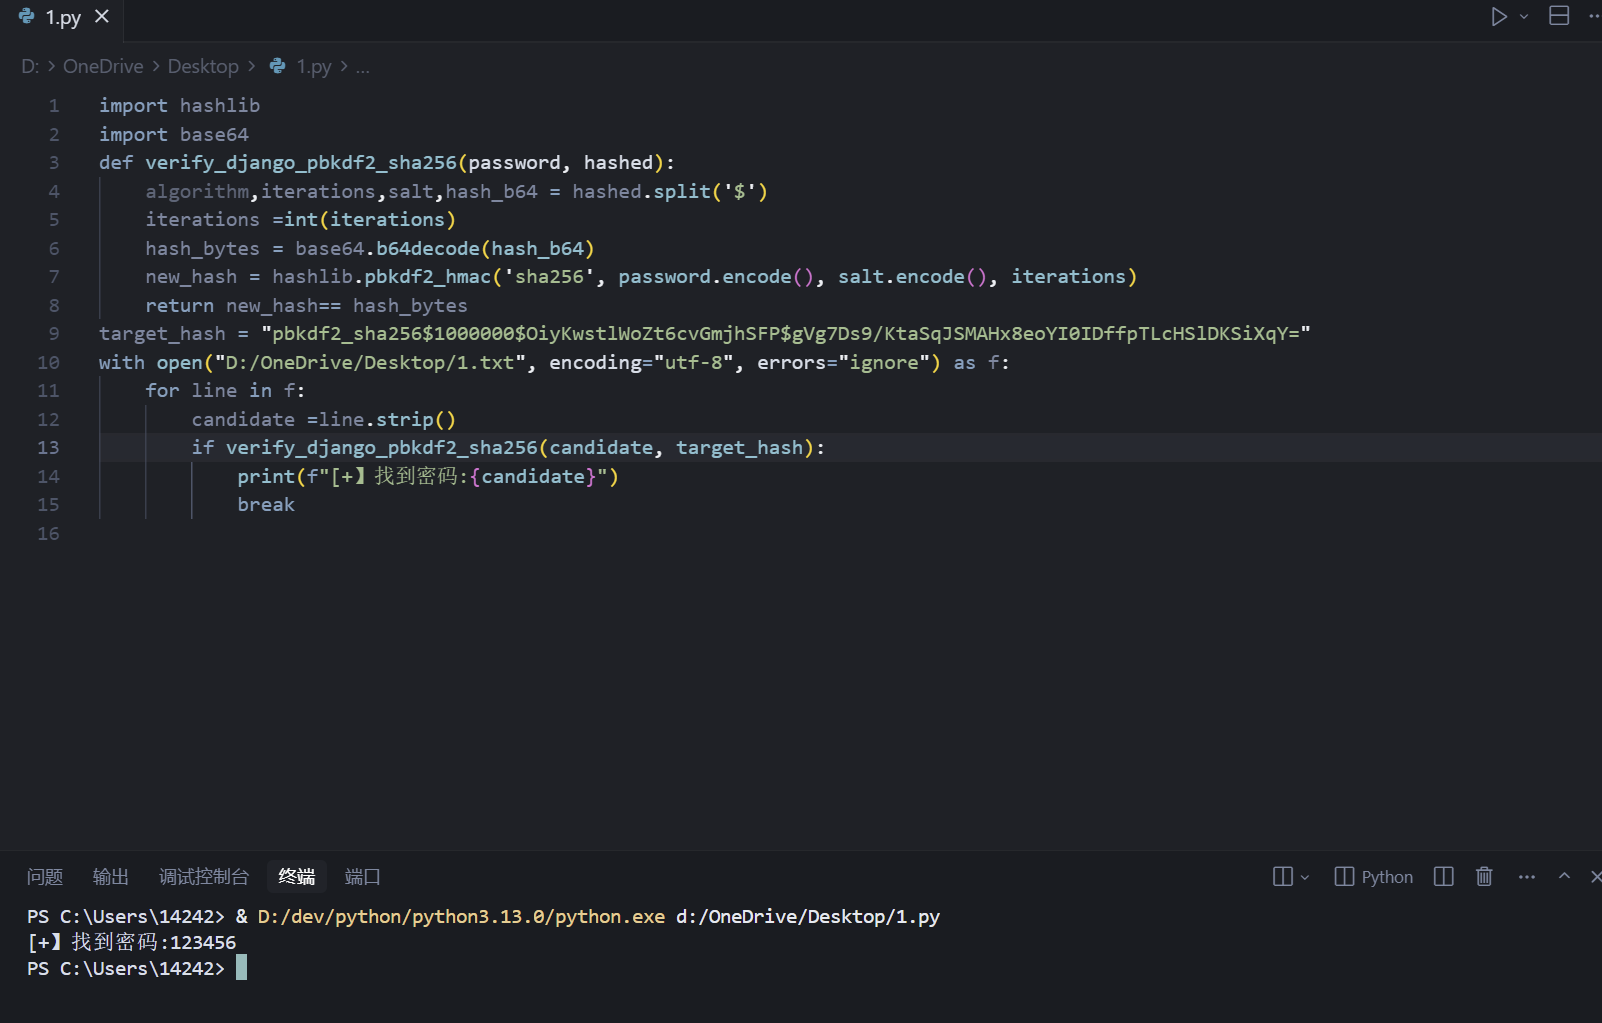Click the print statement on line 14
1602x1023 pixels.
[x=428, y=477]
